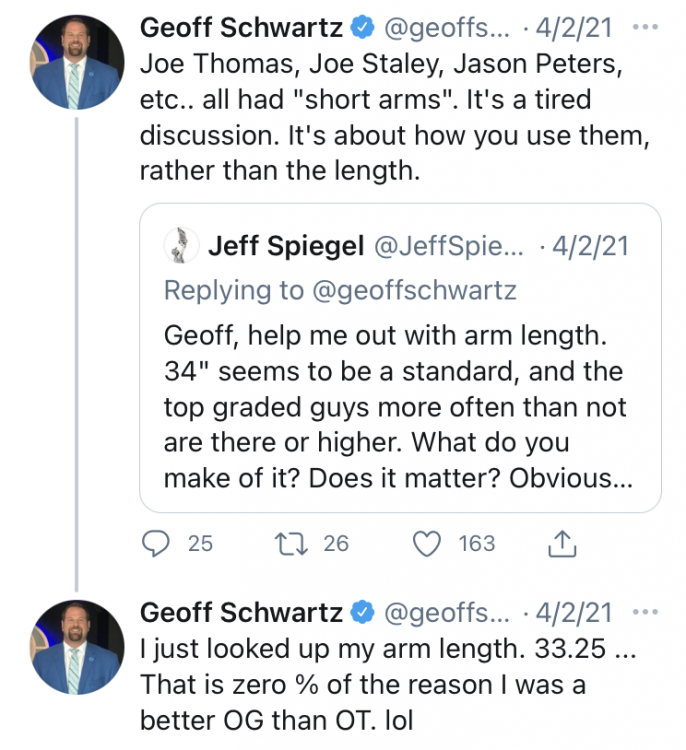
Task: Tap Jeff Spiegel's small avatar in quote
Action: [182, 245]
